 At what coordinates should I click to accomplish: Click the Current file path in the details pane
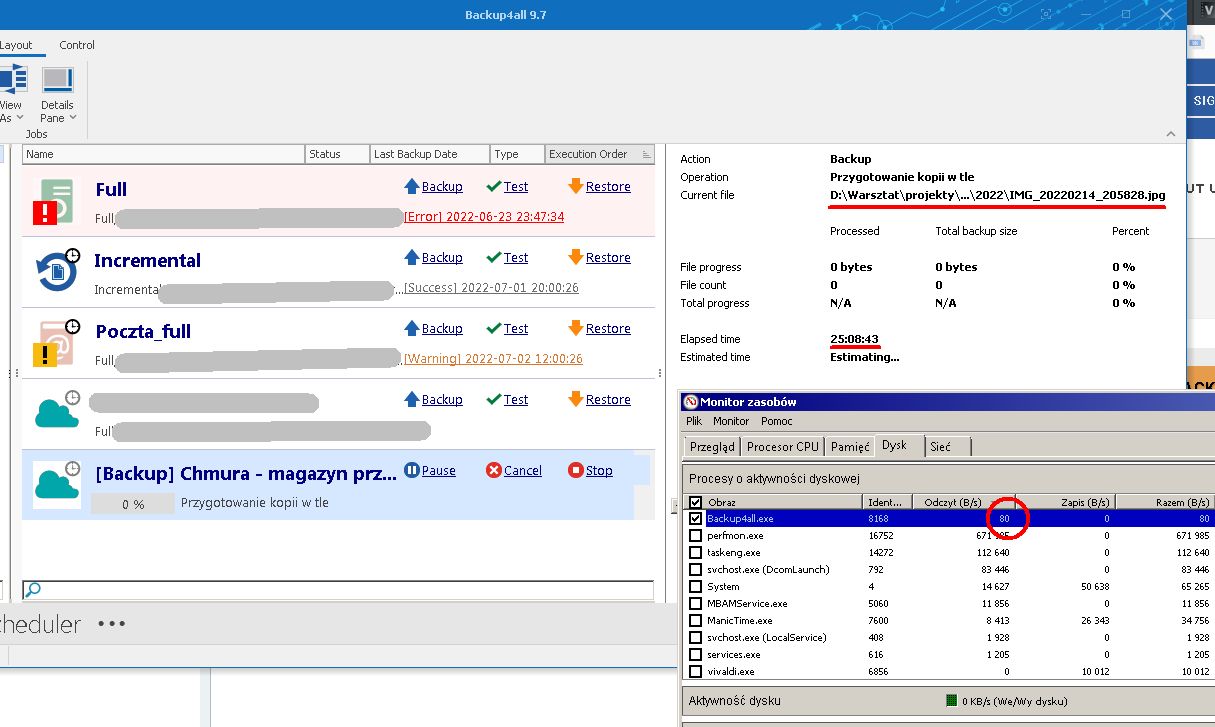click(998, 195)
